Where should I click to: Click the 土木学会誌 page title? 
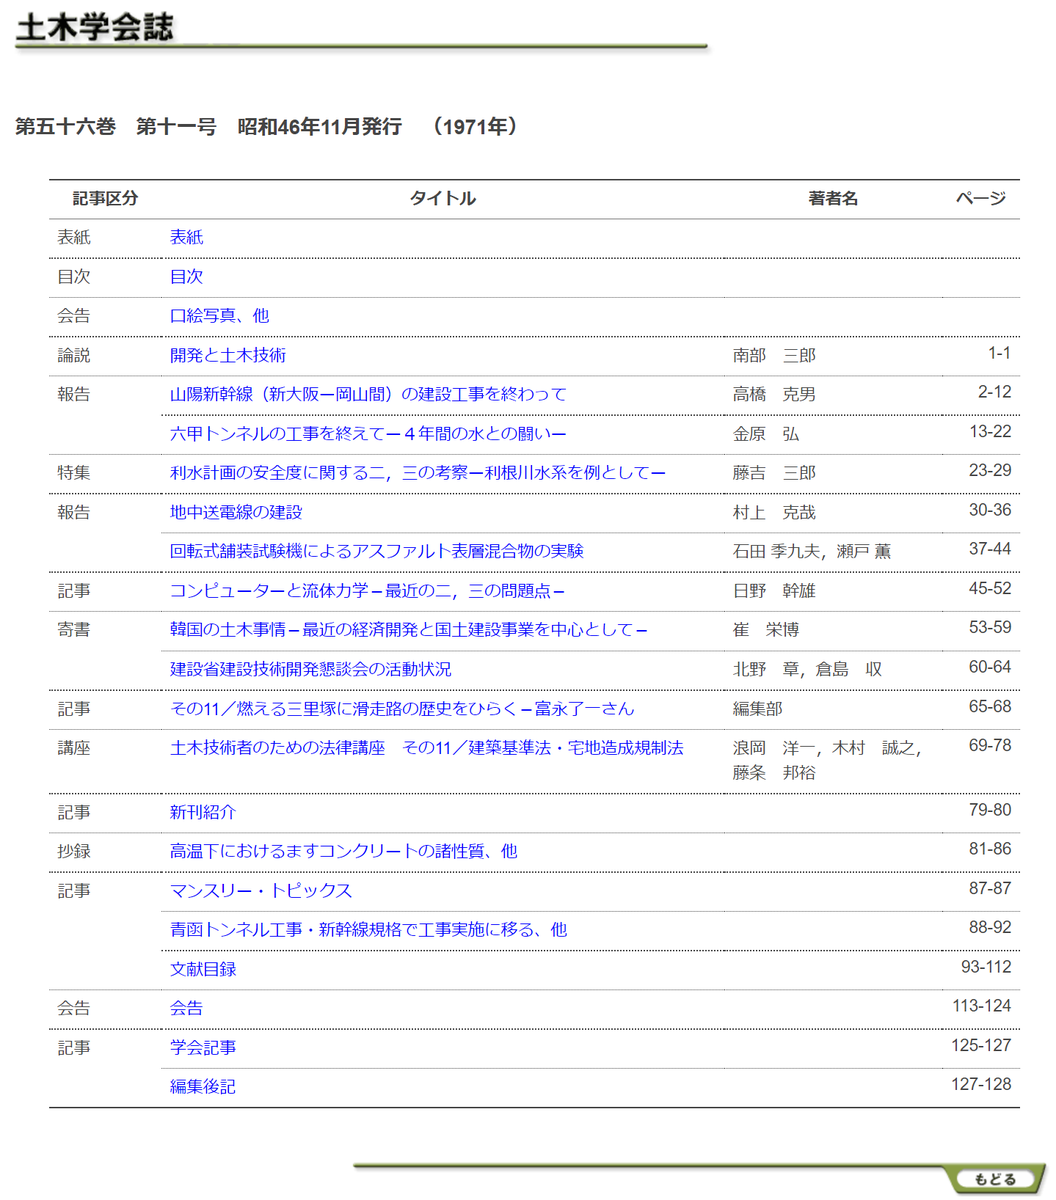[95, 26]
